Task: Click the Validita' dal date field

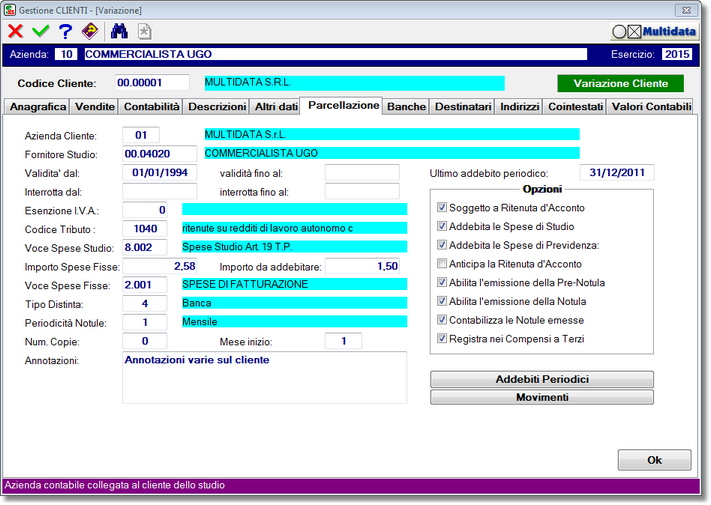Action: [160, 172]
